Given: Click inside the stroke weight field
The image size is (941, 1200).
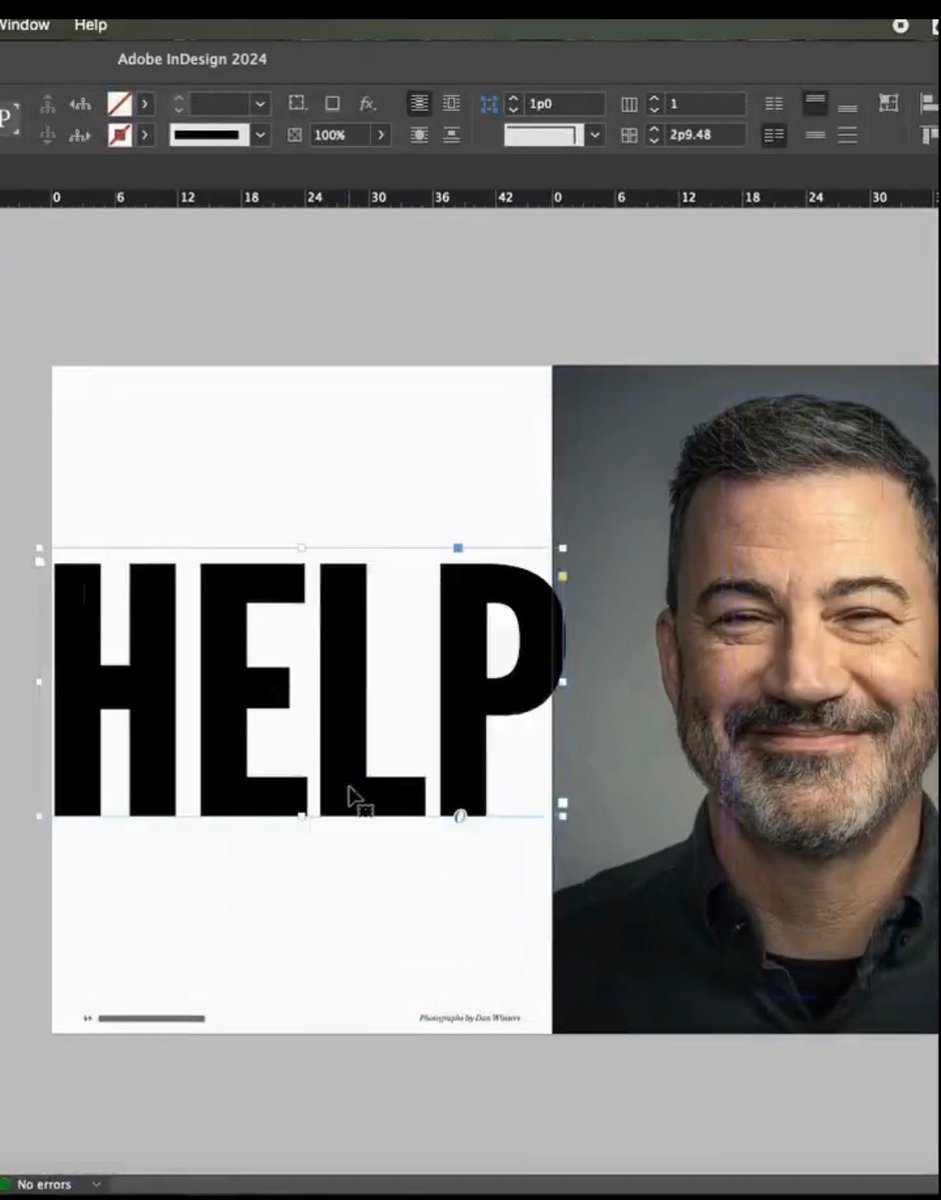Looking at the screenshot, I should tap(219, 104).
